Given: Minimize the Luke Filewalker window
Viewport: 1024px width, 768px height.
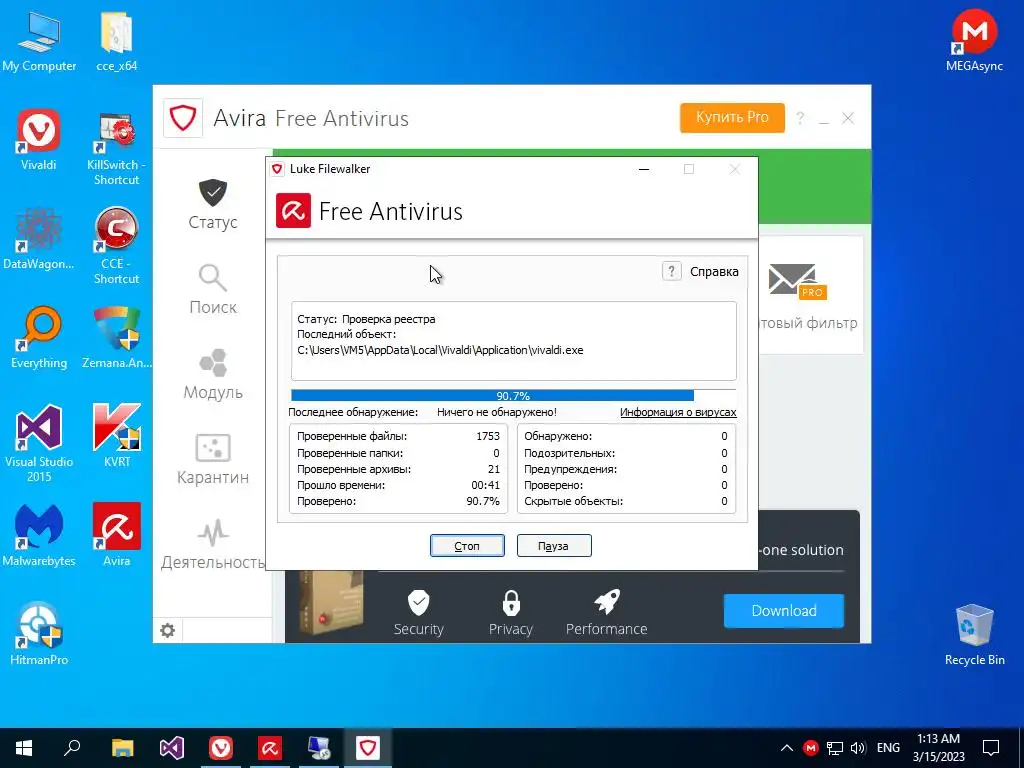Looking at the screenshot, I should [x=644, y=169].
